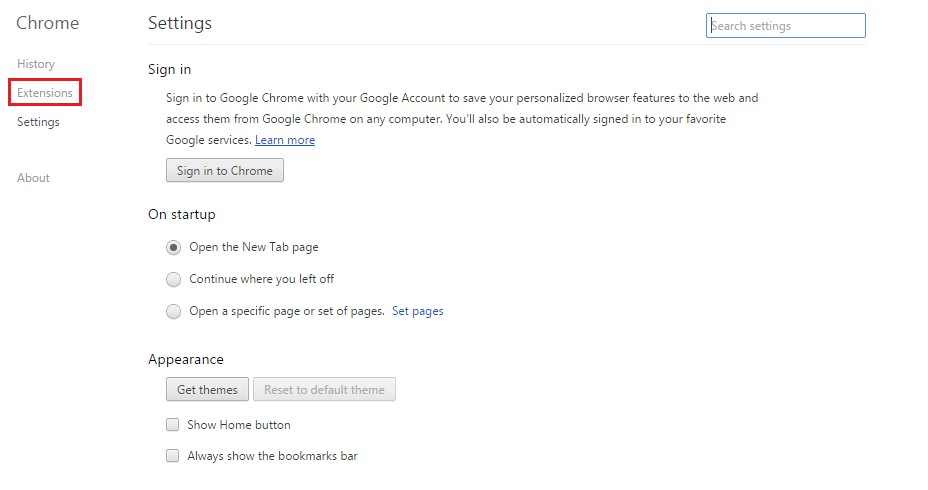Screen dimensions: 928x490
Task: Open the About page in the sidebar
Action: click(33, 178)
